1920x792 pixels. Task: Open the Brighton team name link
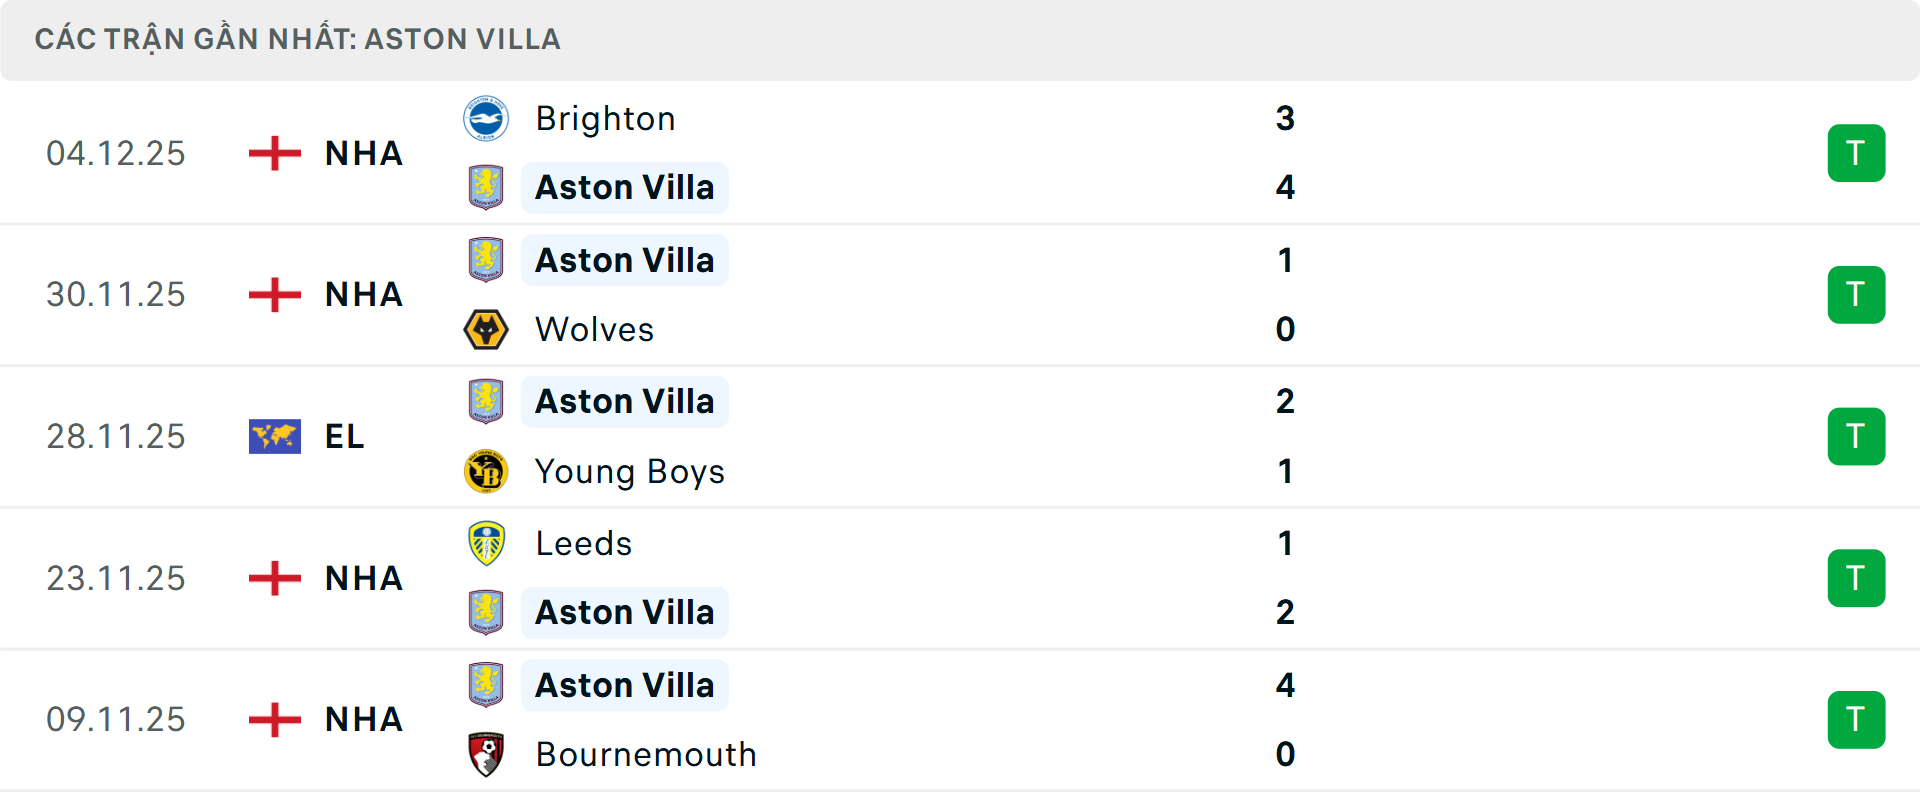tap(605, 119)
